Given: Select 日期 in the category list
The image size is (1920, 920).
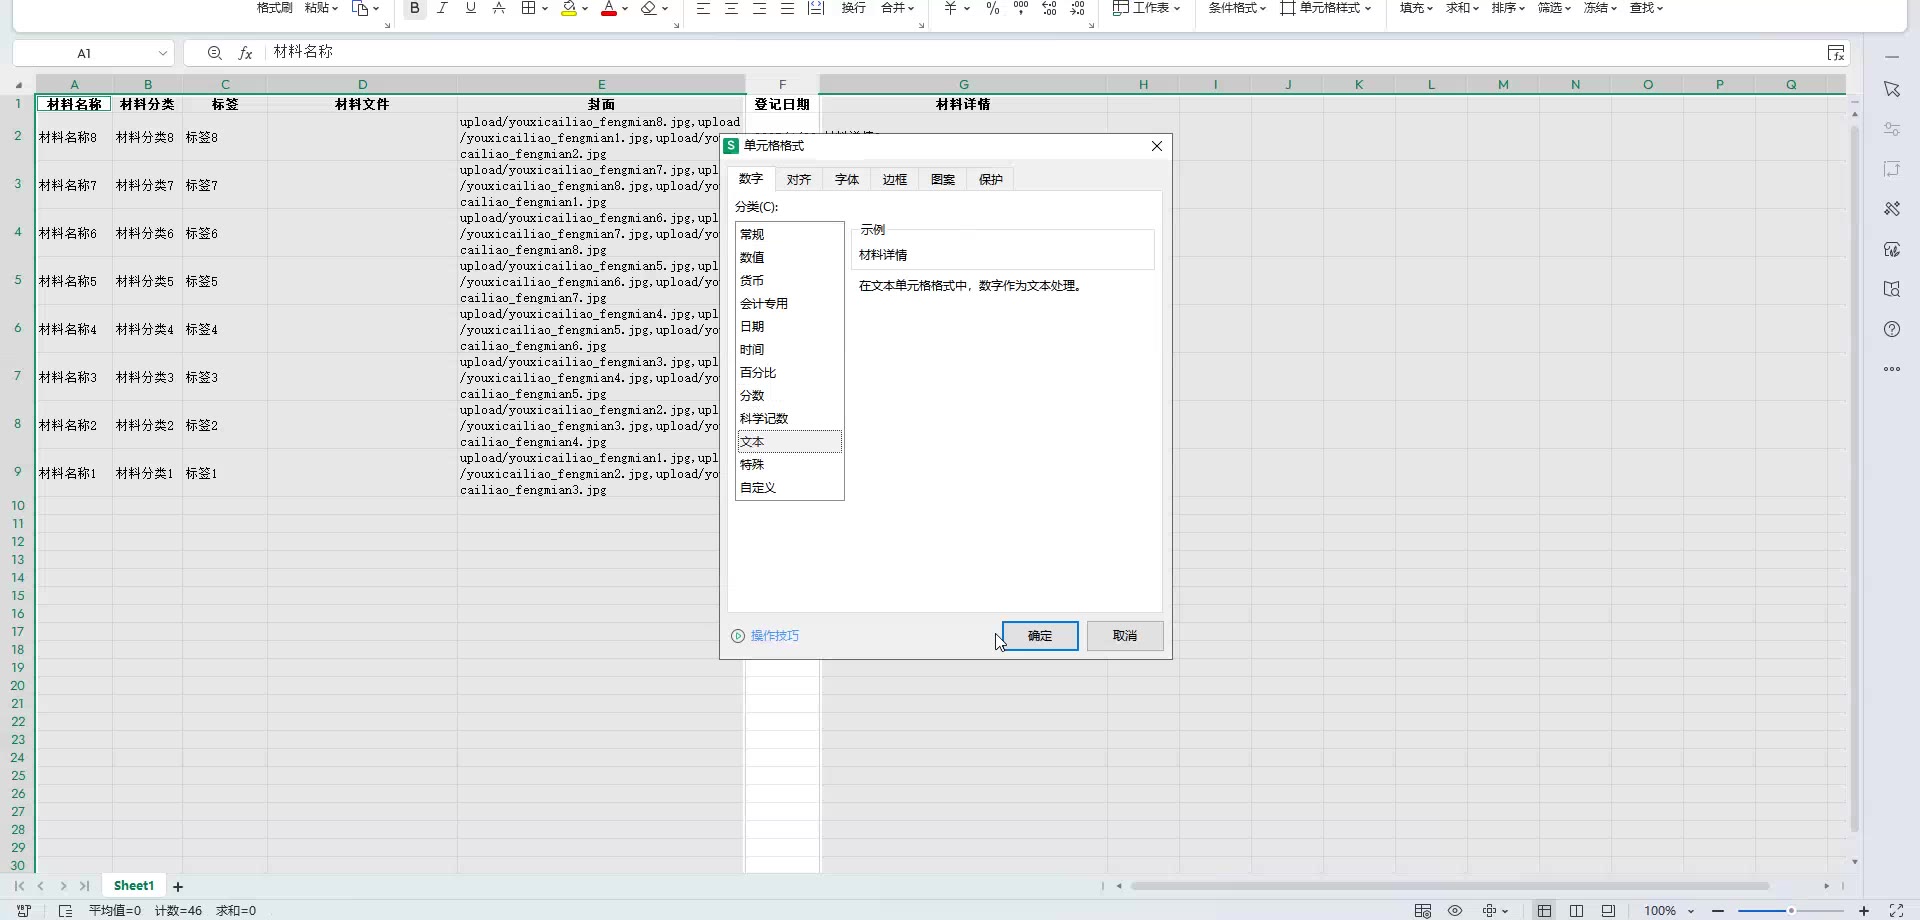Looking at the screenshot, I should click(752, 327).
